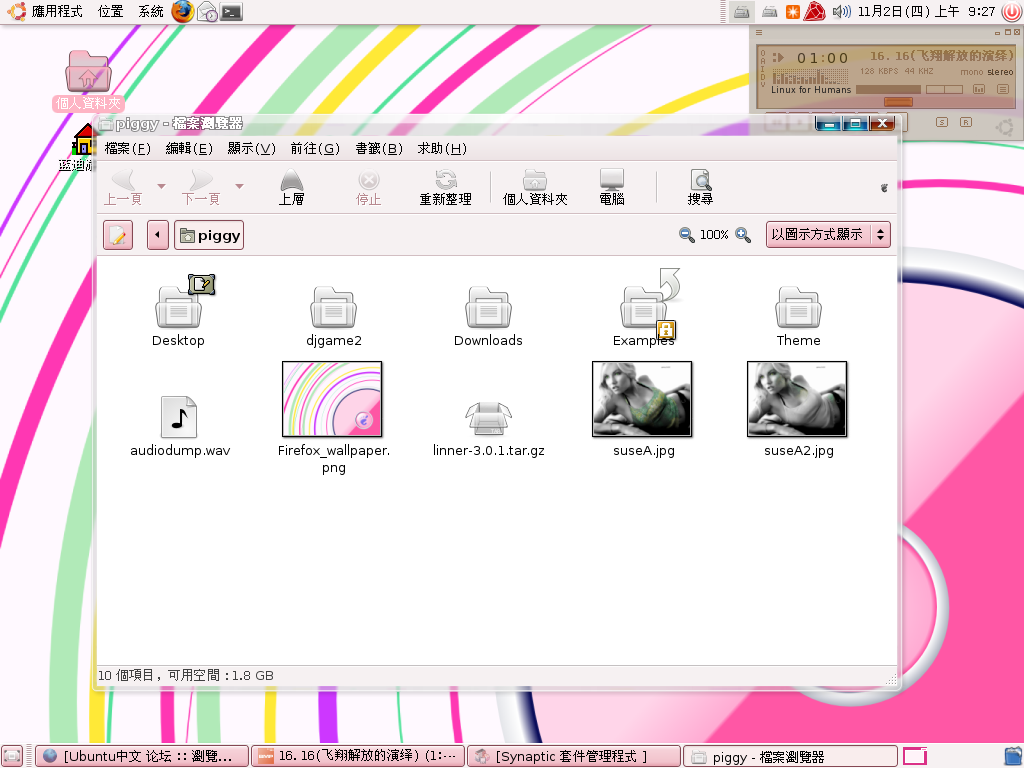
Task: Open the volume speaker applet
Action: [841, 11]
